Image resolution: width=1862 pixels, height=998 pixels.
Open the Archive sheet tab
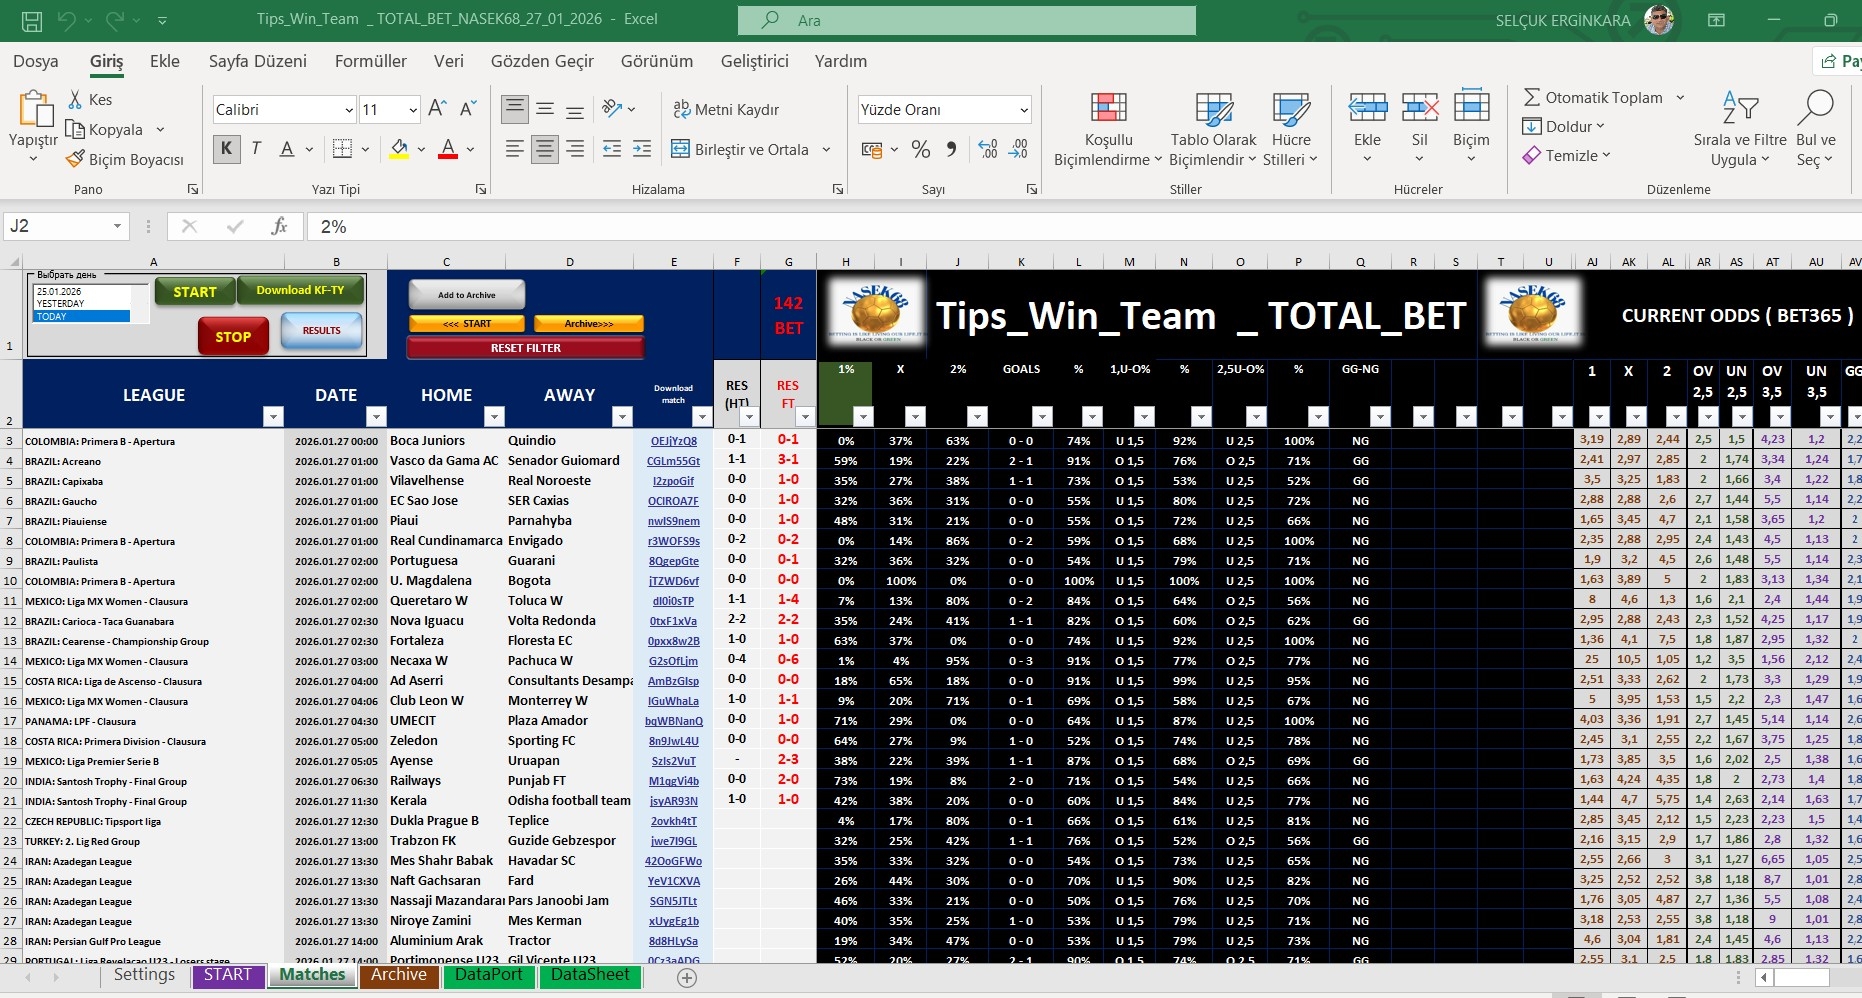(399, 974)
